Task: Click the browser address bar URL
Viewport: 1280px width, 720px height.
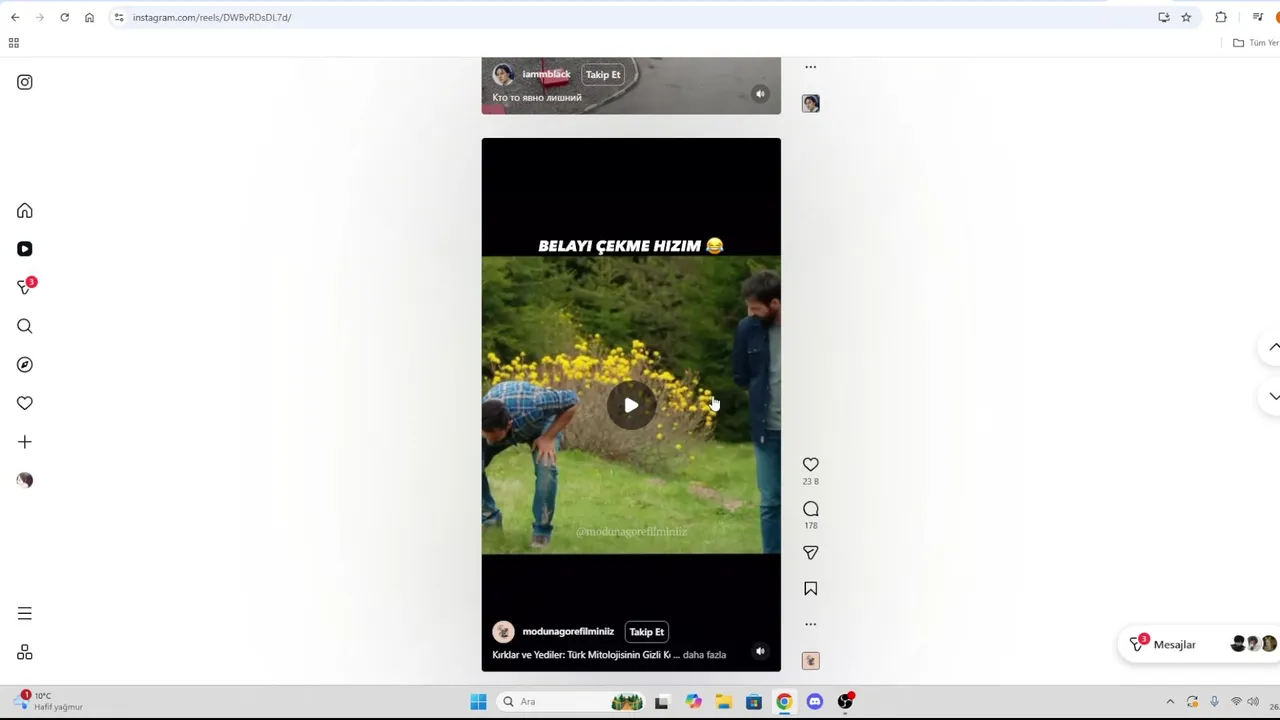Action: pyautogui.click(x=212, y=17)
